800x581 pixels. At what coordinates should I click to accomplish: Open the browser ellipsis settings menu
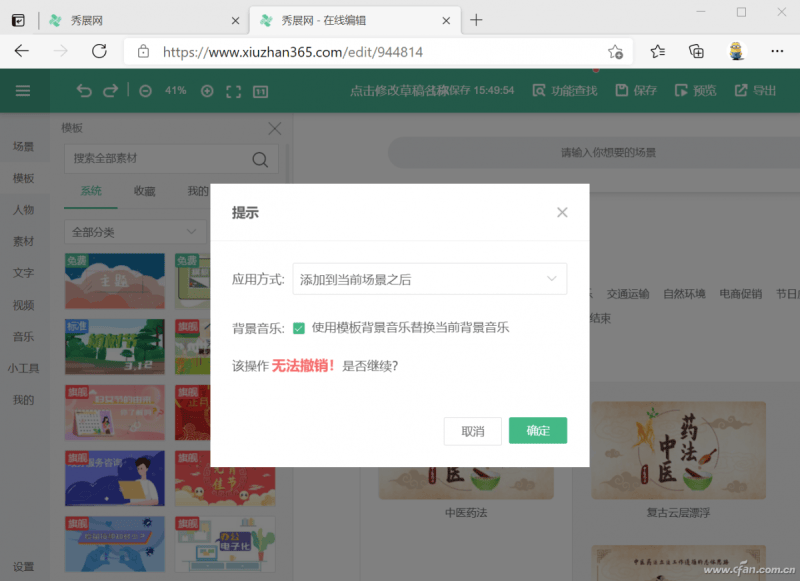(777, 51)
